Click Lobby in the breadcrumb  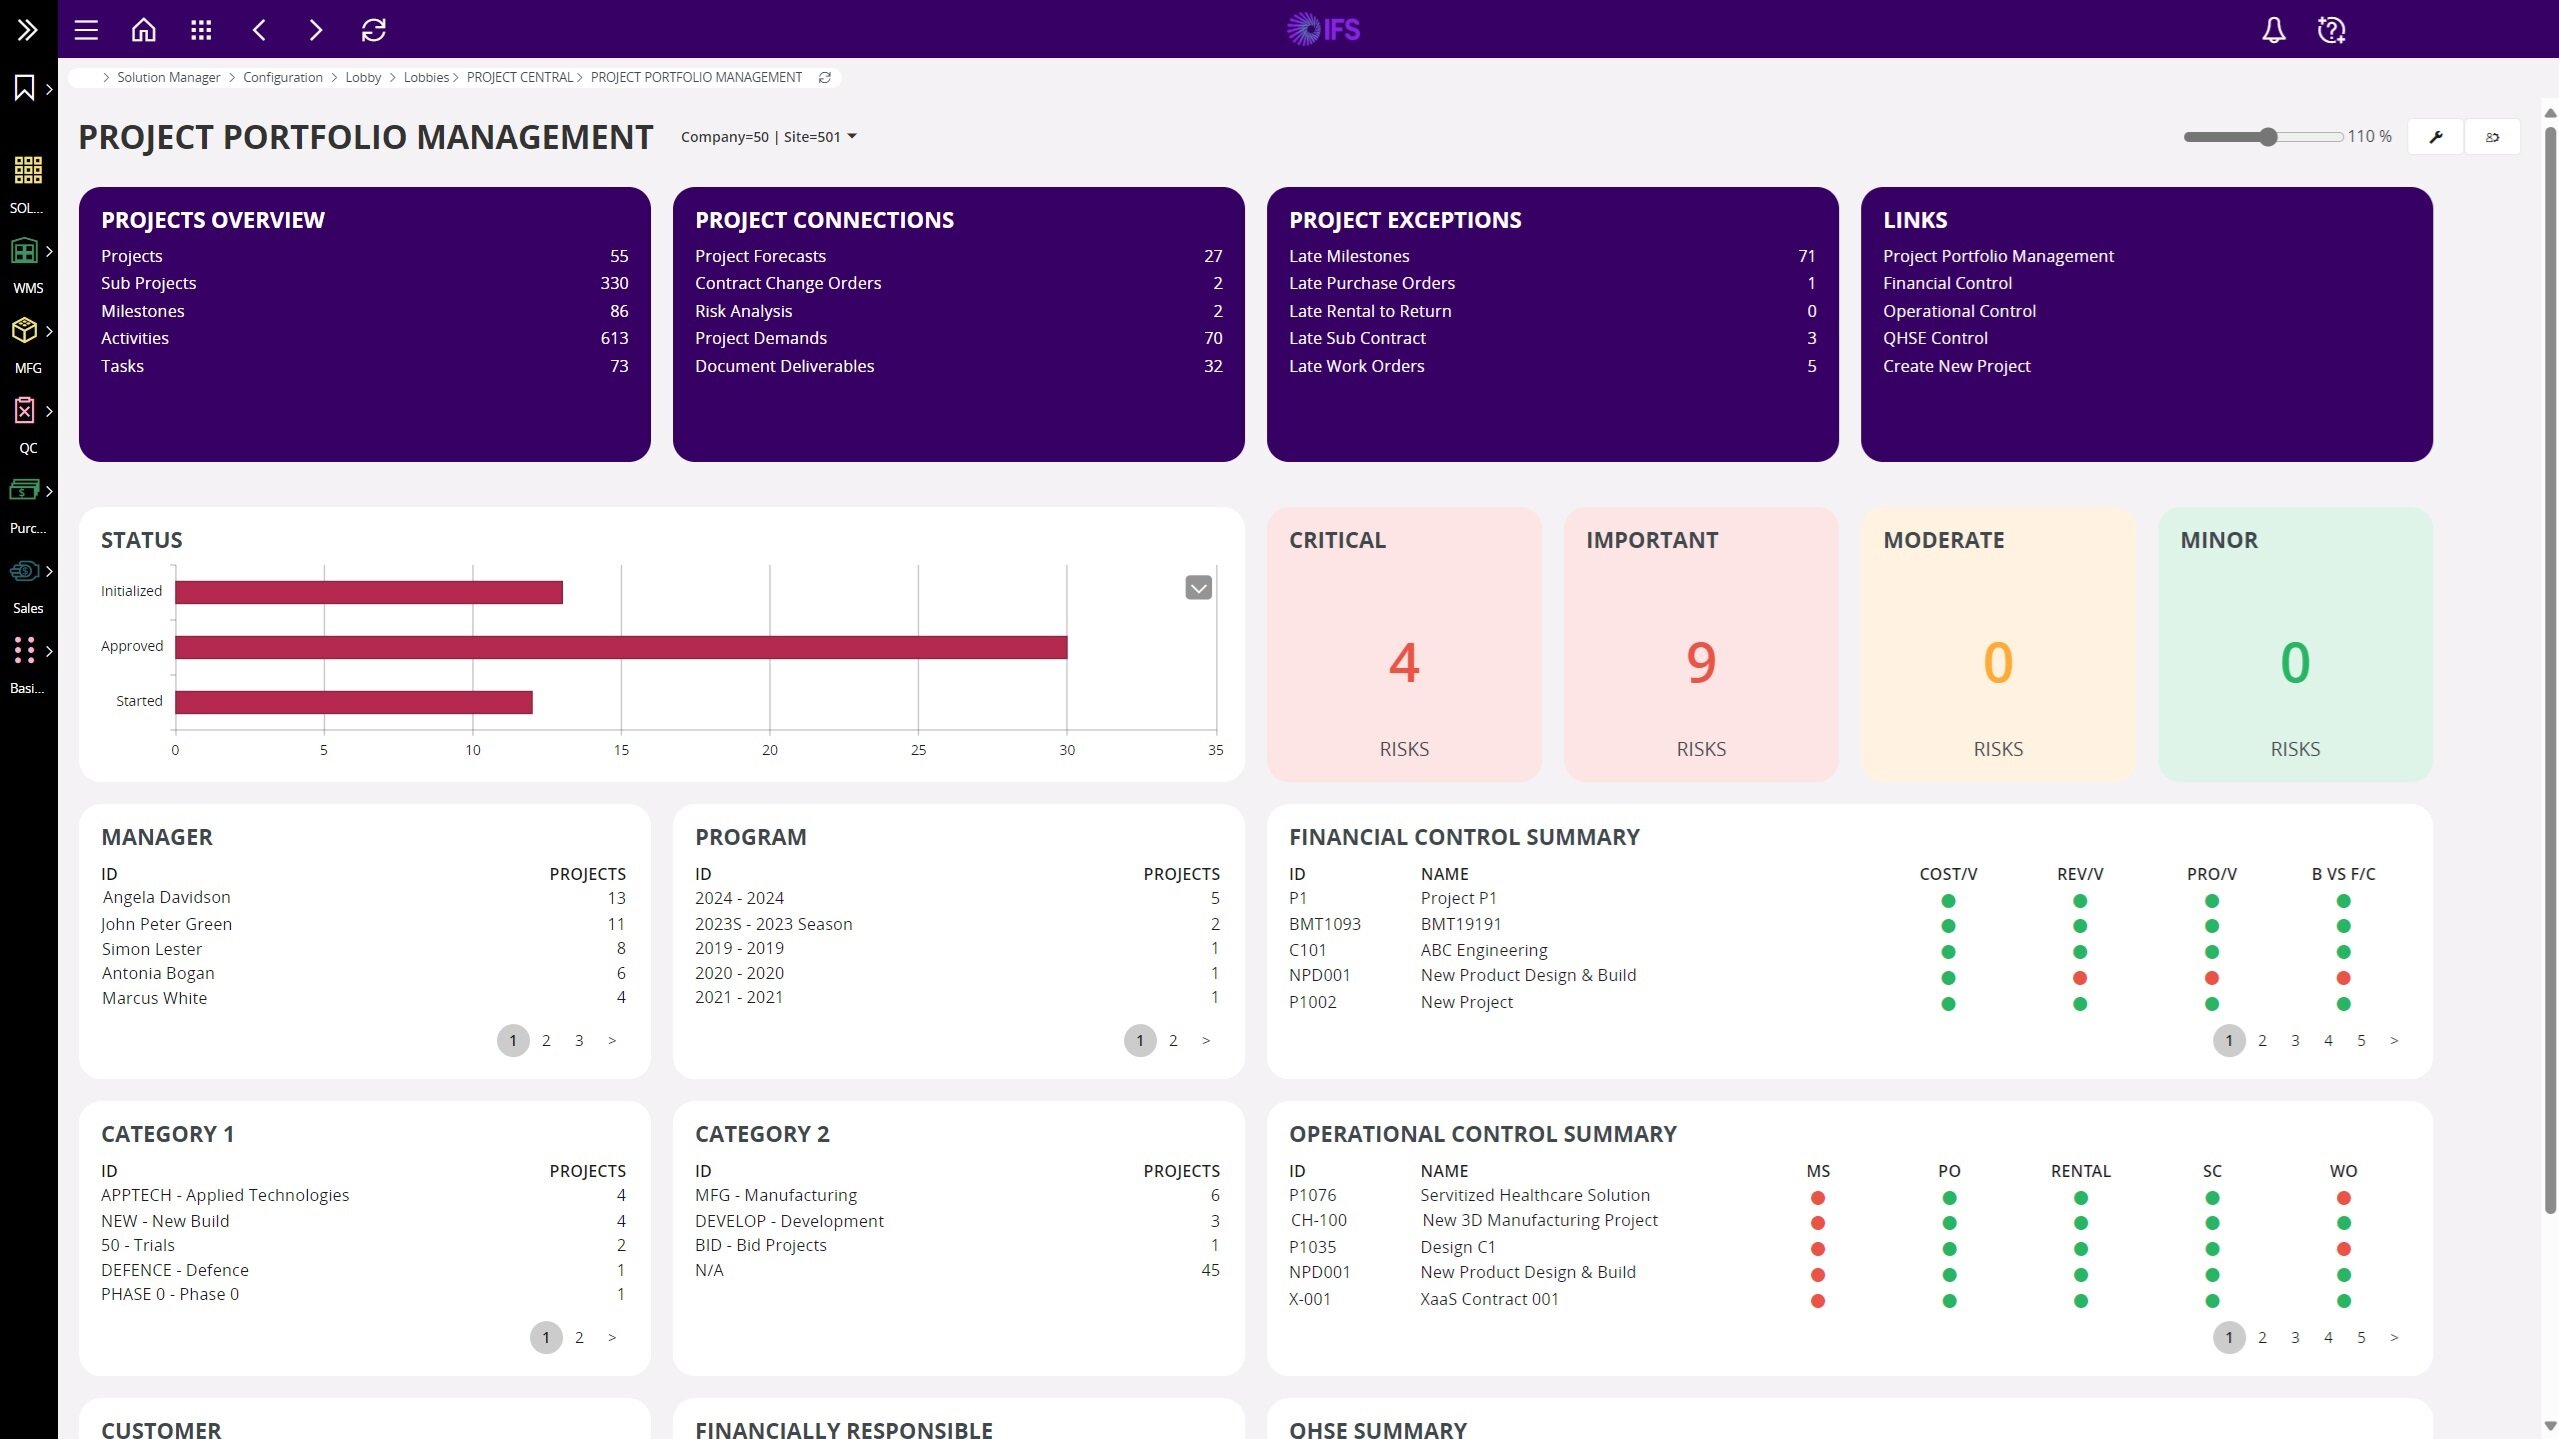tap(363, 77)
